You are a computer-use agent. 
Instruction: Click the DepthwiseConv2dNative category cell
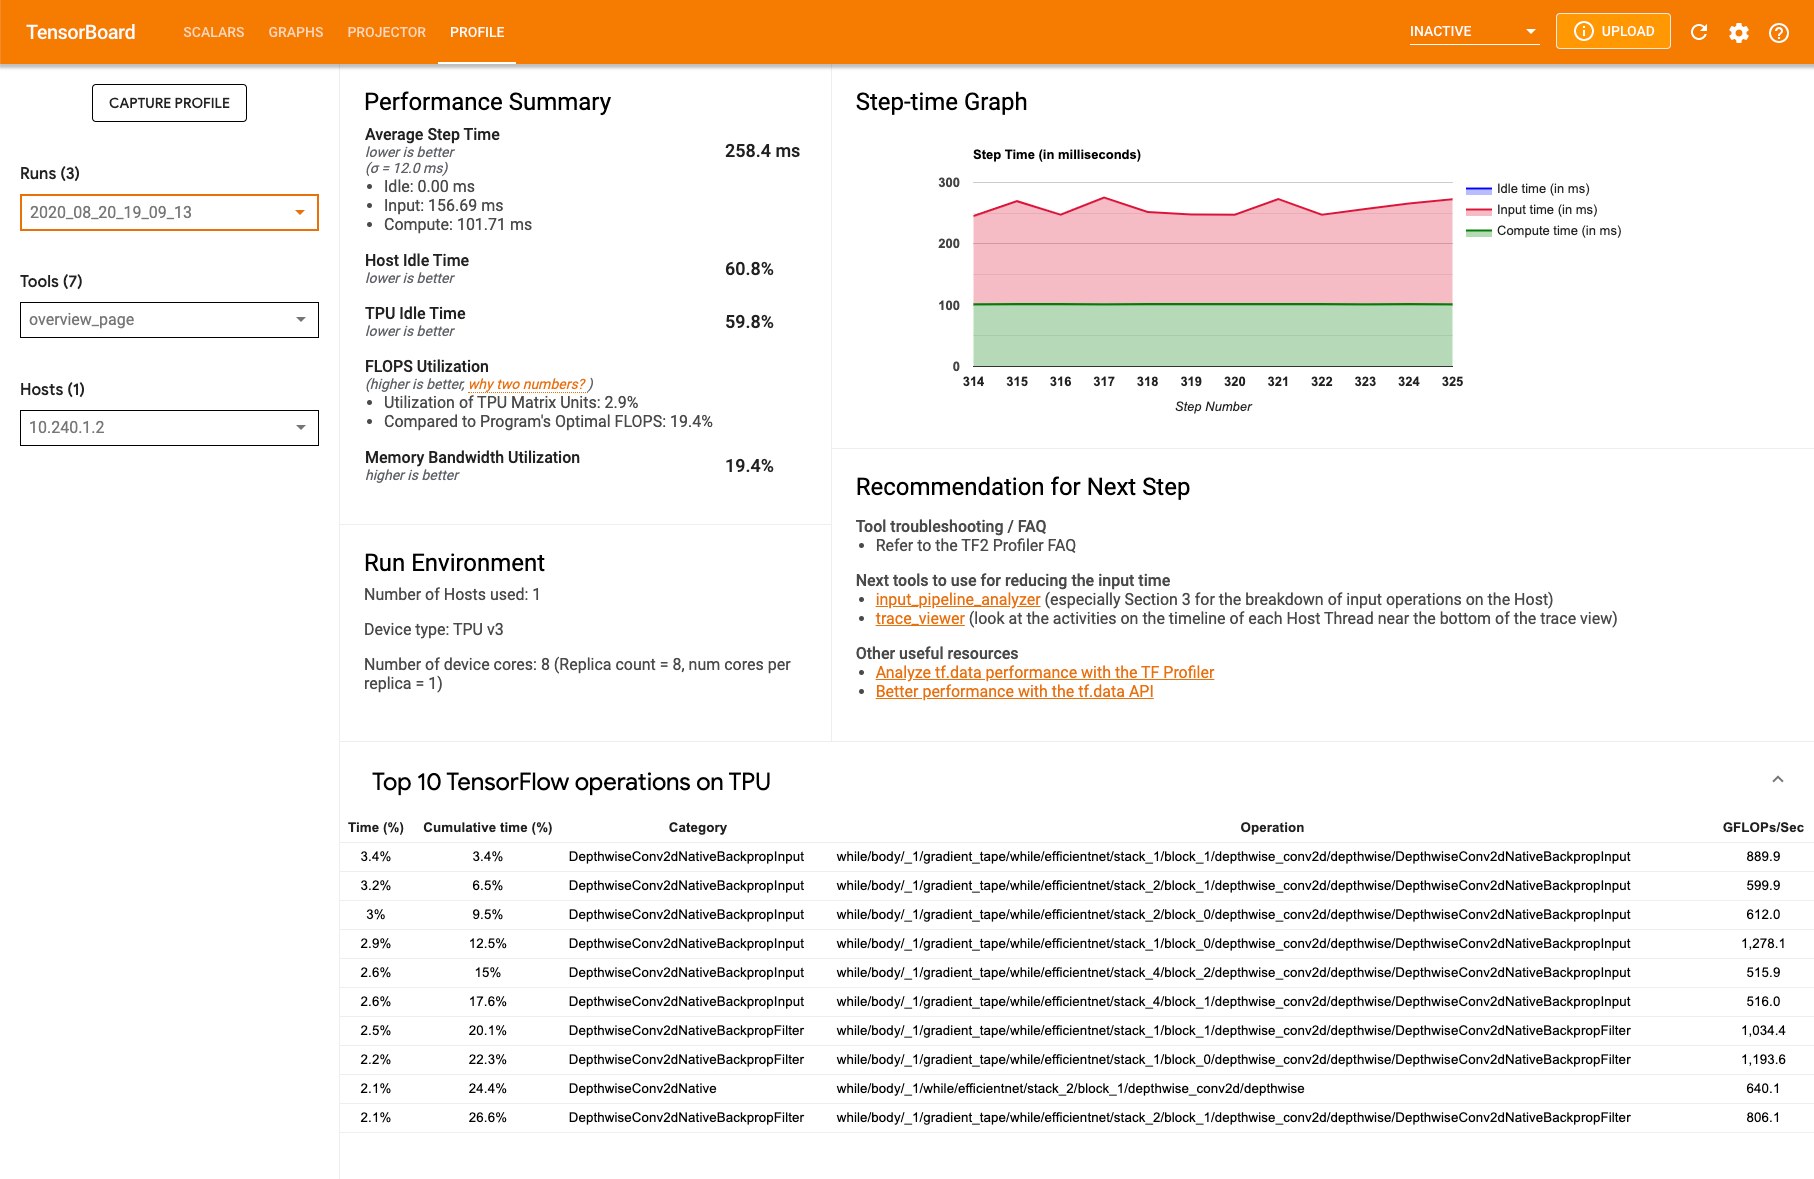click(x=642, y=1088)
